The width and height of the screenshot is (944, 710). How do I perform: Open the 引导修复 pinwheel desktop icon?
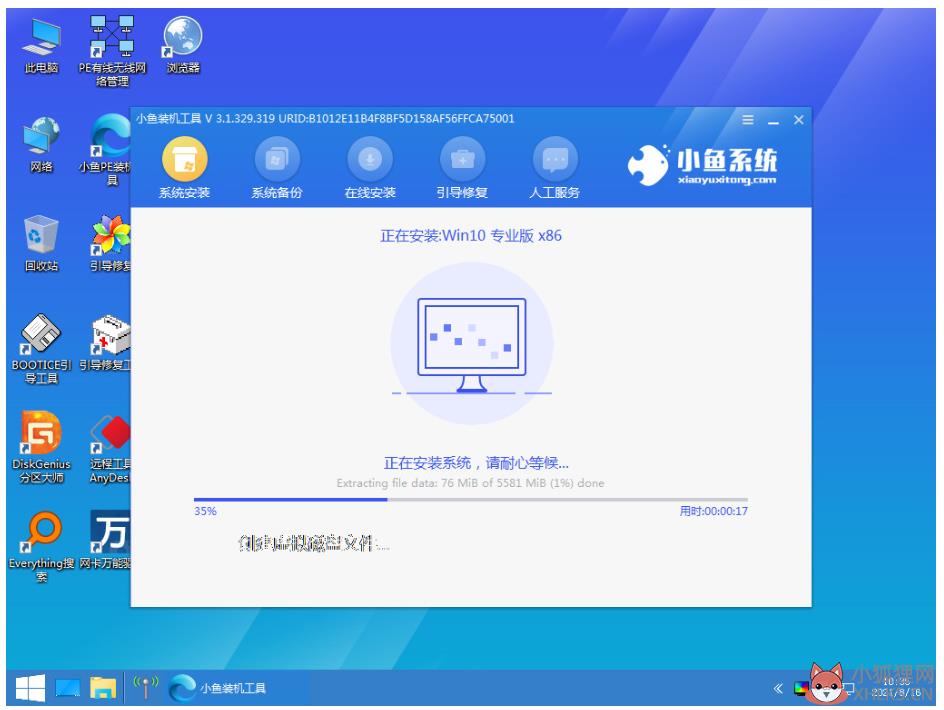pyautogui.click(x=110, y=243)
